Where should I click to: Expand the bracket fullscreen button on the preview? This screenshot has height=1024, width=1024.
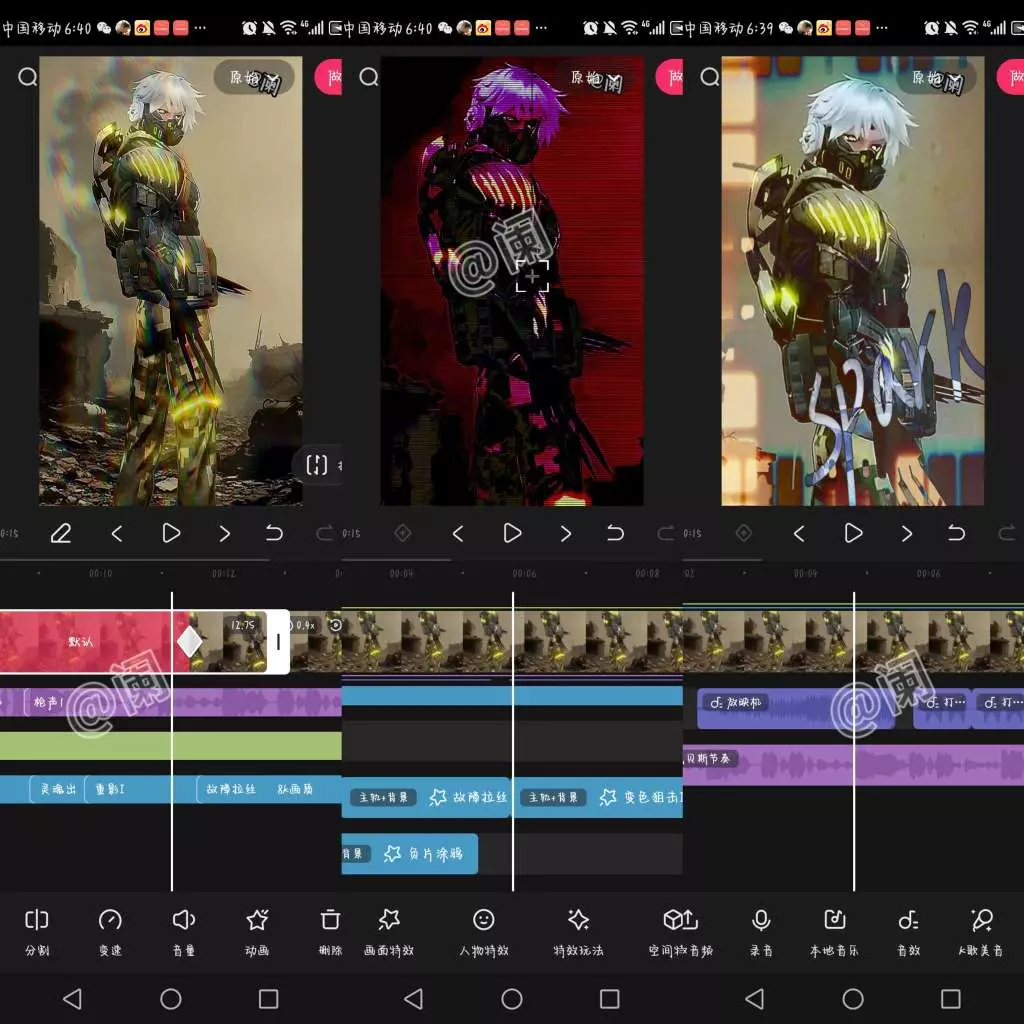[x=317, y=465]
